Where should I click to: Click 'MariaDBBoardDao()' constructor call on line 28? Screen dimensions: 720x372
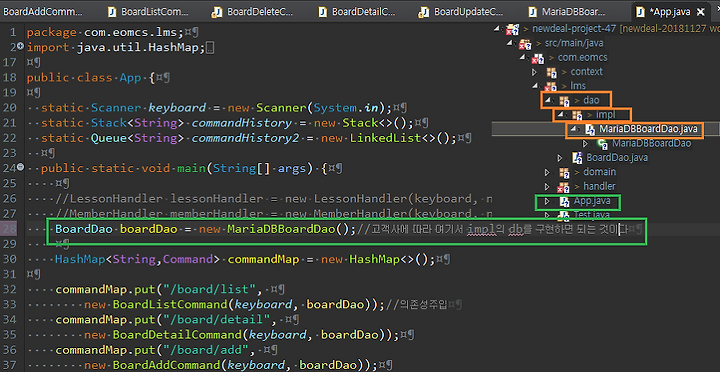pos(288,229)
